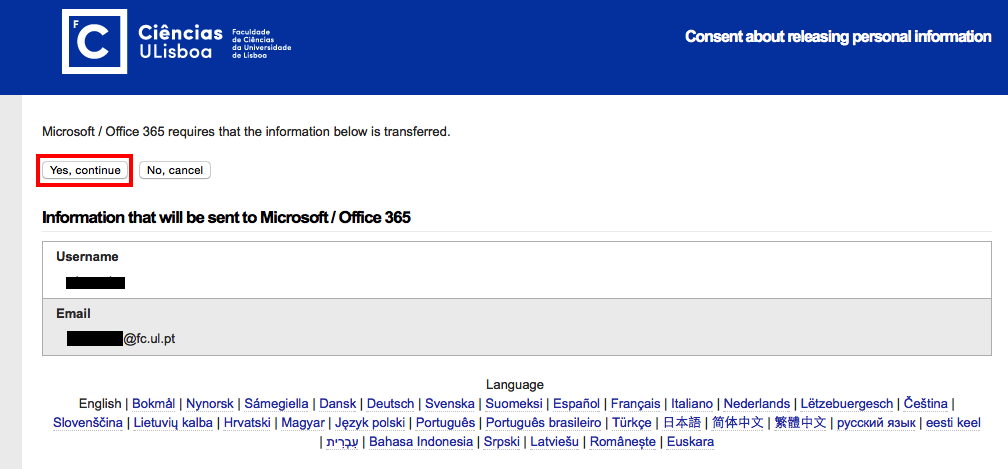Click the Yes, continue button
This screenshot has width=1008, height=469.
(85, 170)
